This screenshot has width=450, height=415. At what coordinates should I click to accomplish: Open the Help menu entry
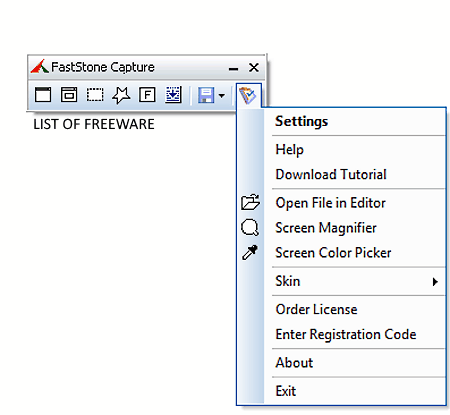(355, 149)
